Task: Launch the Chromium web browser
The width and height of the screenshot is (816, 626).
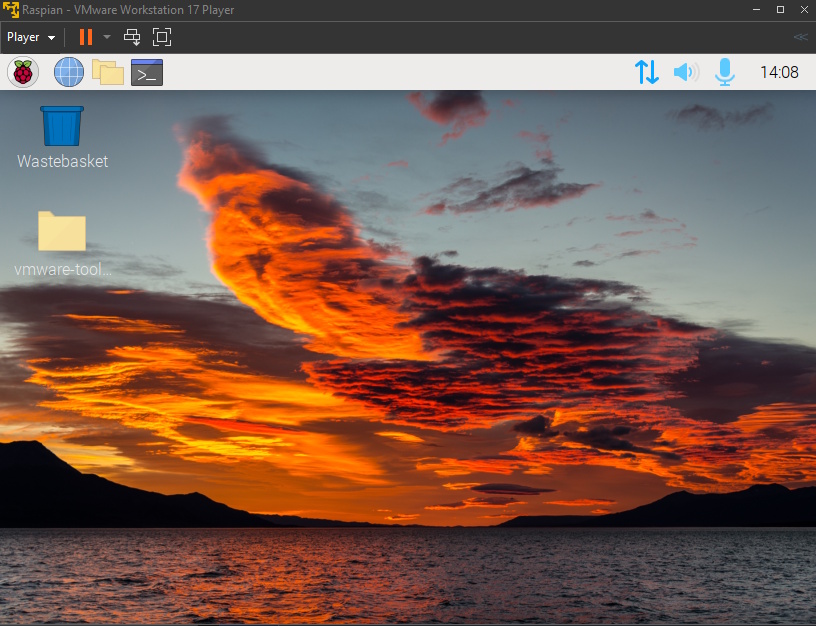Action: click(67, 71)
